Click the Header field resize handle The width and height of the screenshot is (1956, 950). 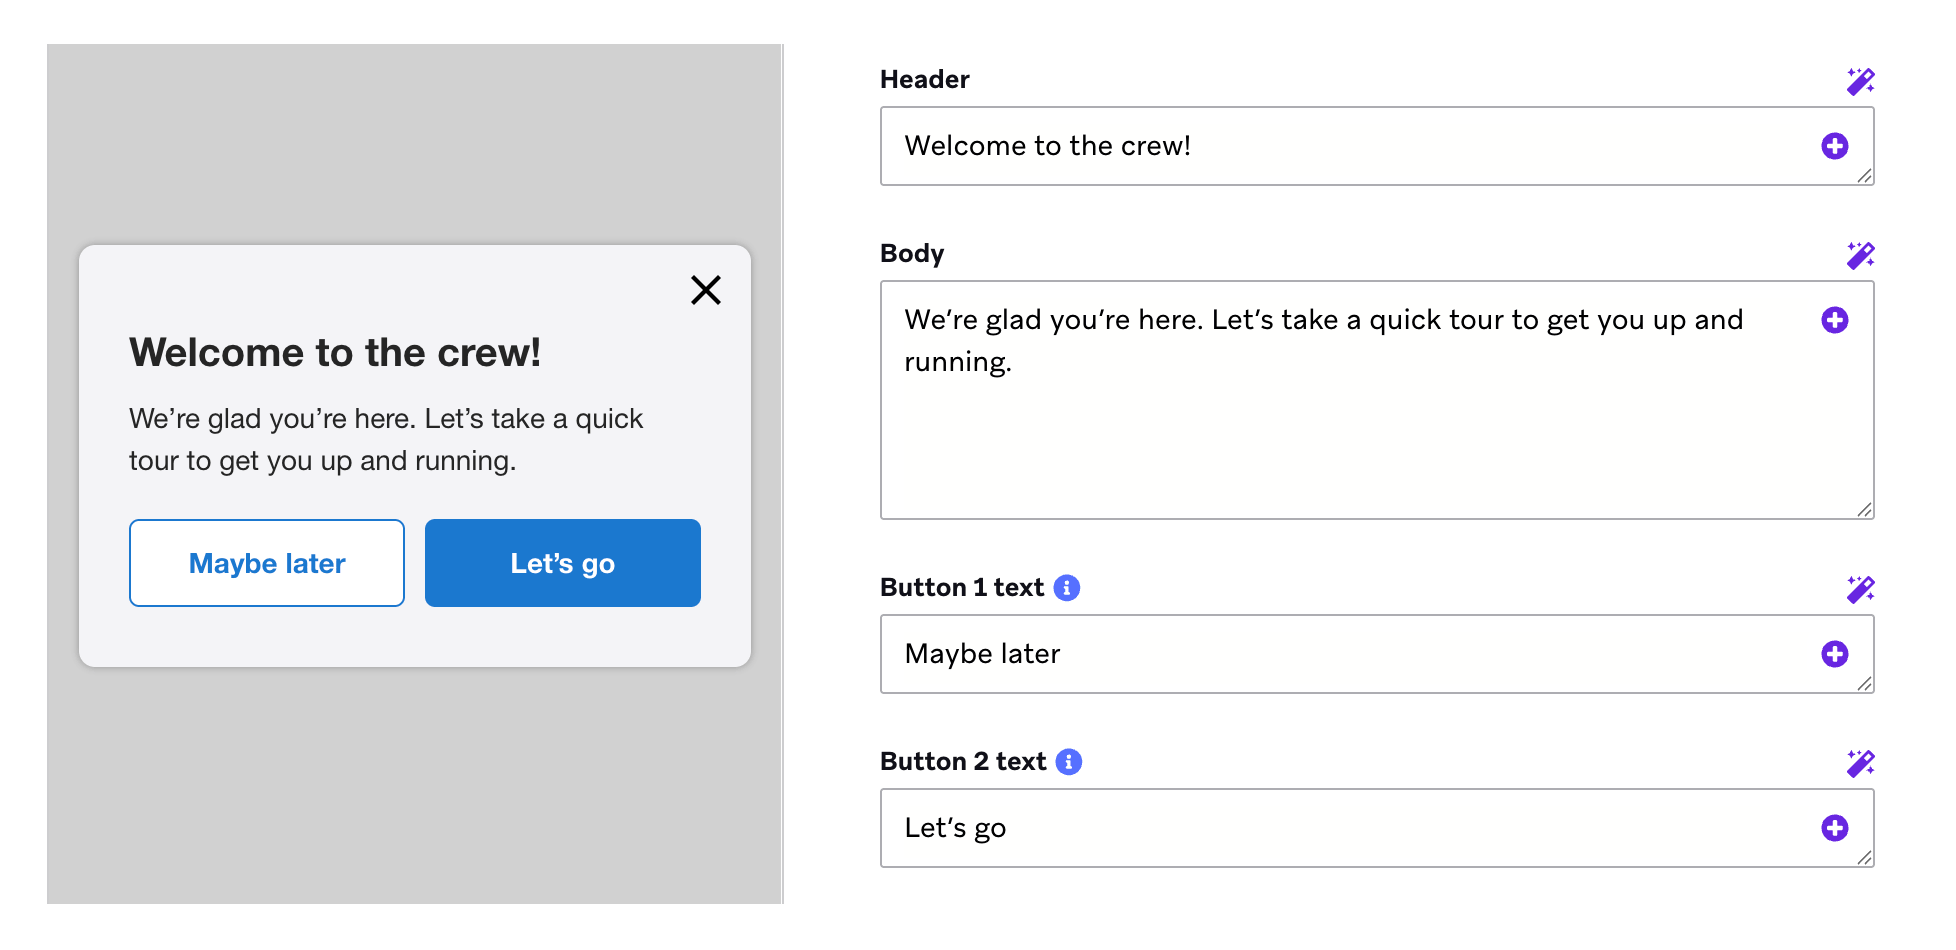[x=1864, y=176]
